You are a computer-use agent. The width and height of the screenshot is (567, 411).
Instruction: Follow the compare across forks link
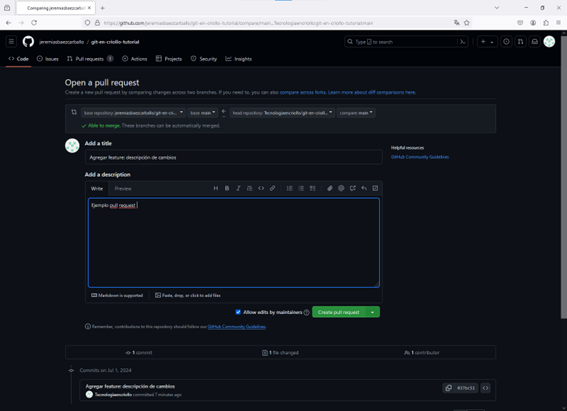[x=303, y=92]
